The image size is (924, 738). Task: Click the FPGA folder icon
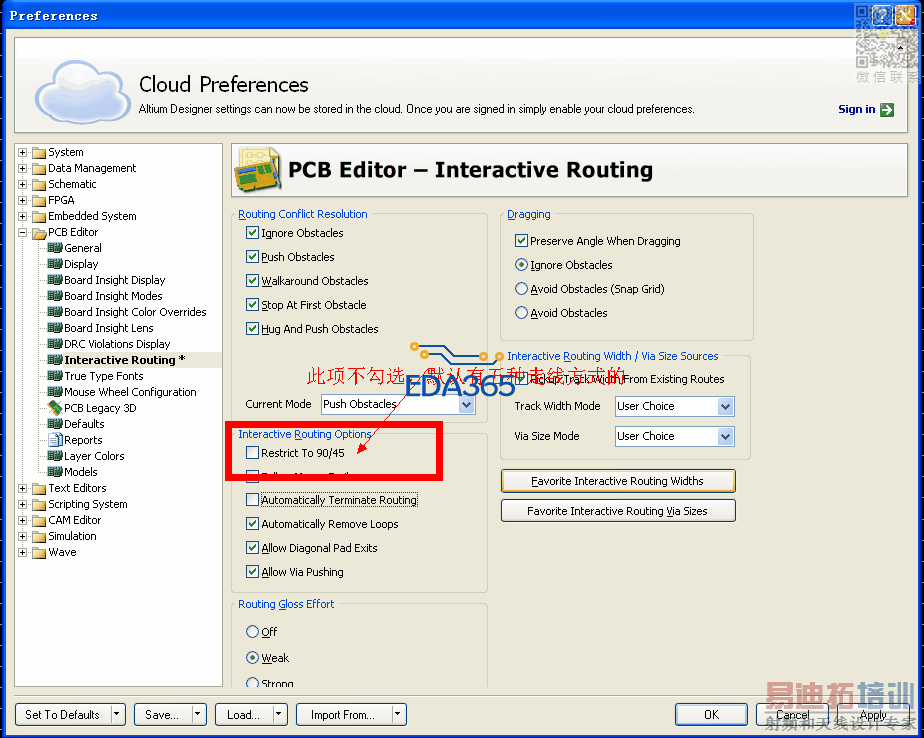tap(39, 200)
